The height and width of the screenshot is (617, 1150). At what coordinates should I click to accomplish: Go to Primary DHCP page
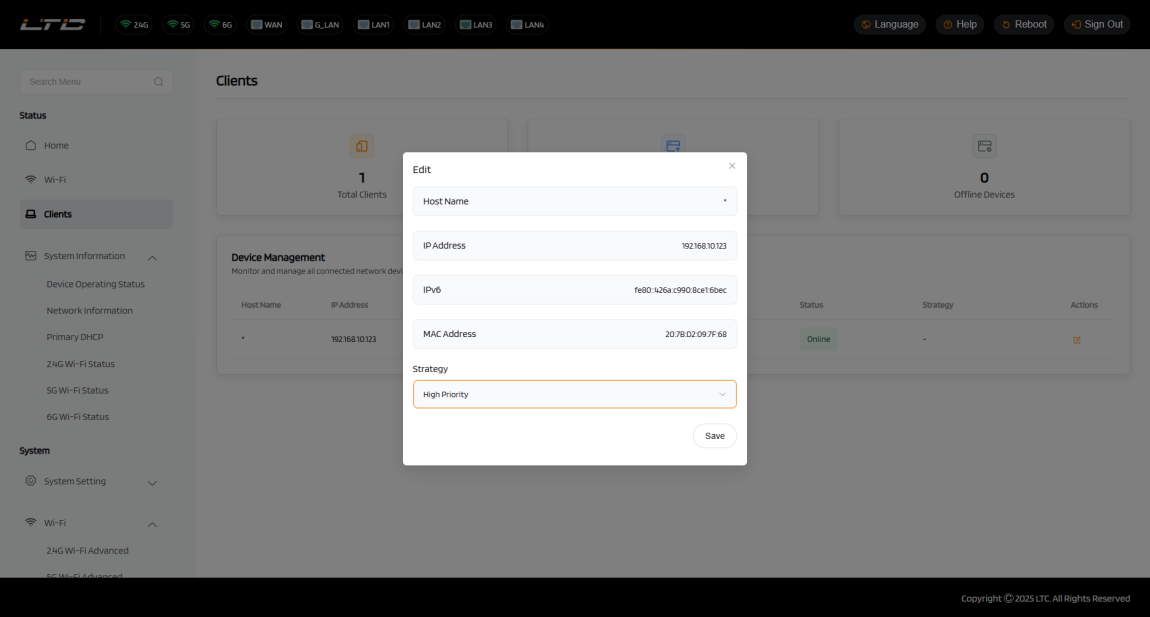(73, 337)
